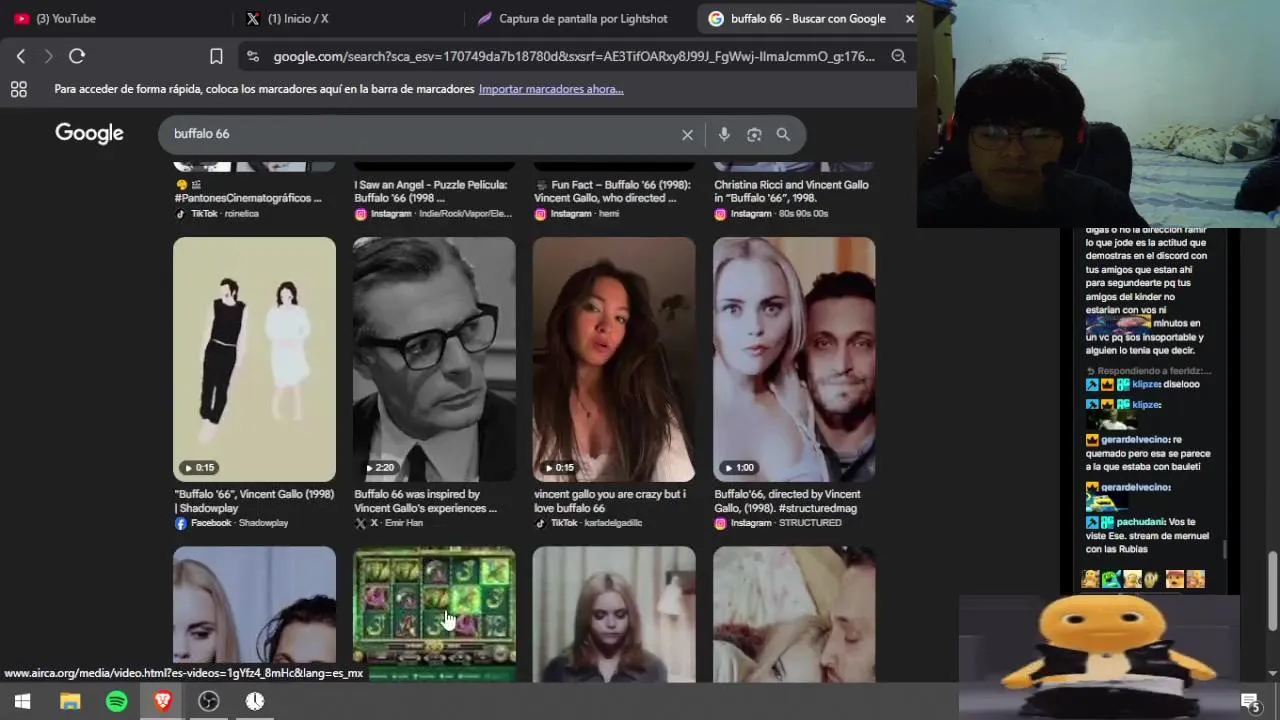Screen dimensions: 1280x720
Task: Submit search with the magnifier icon
Action: pos(783,134)
